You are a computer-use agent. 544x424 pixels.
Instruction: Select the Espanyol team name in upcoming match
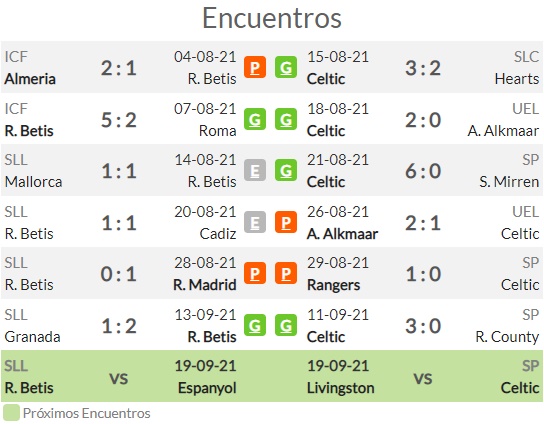click(207, 388)
